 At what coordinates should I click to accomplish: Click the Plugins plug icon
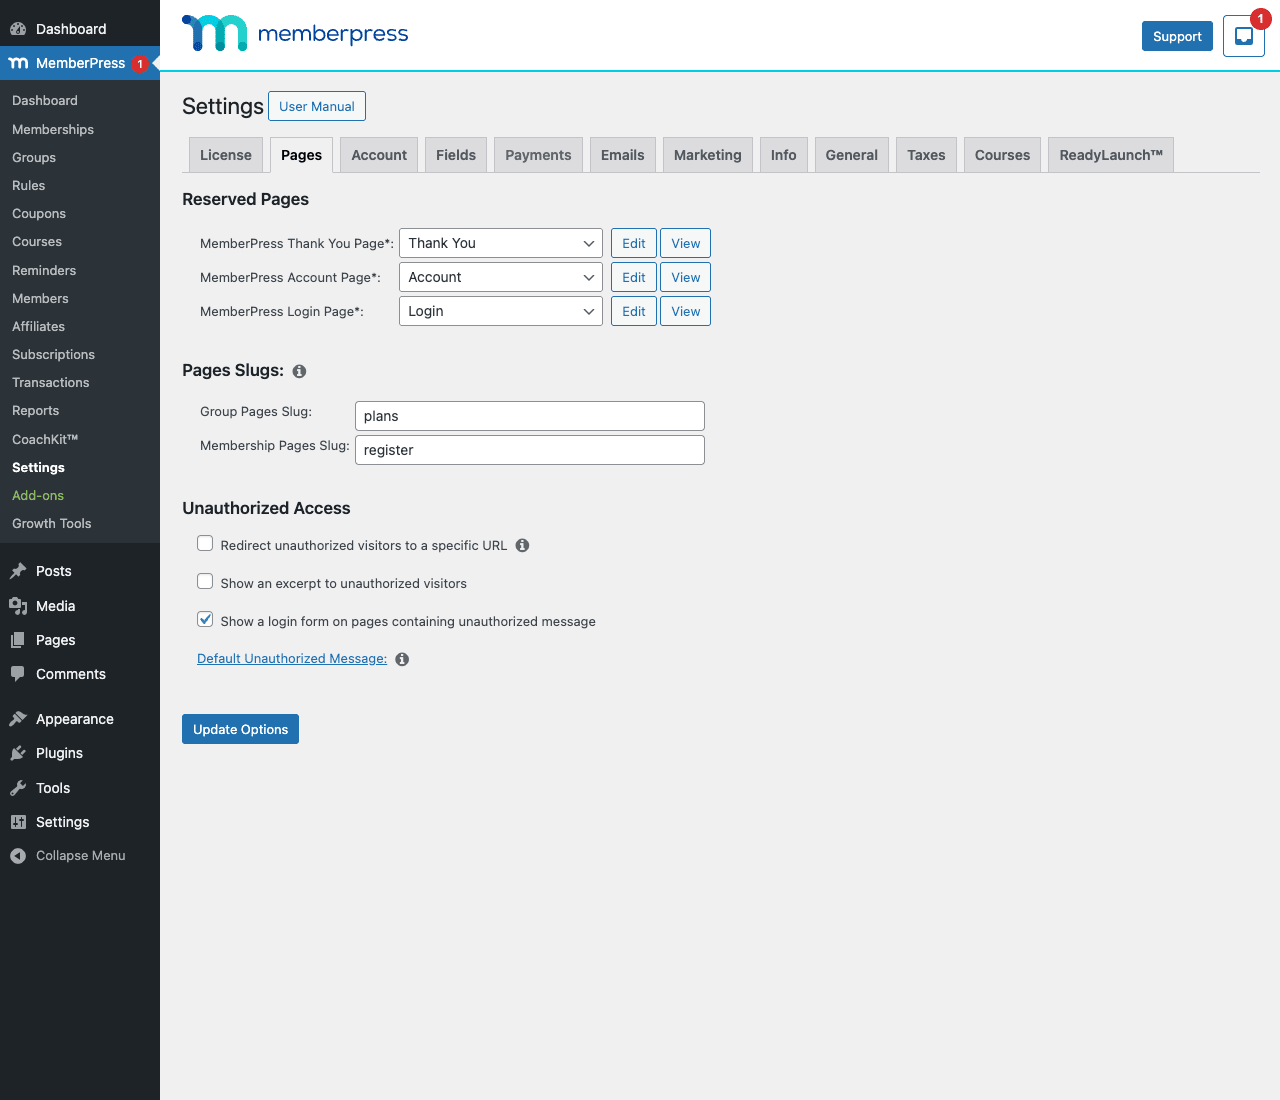18,753
